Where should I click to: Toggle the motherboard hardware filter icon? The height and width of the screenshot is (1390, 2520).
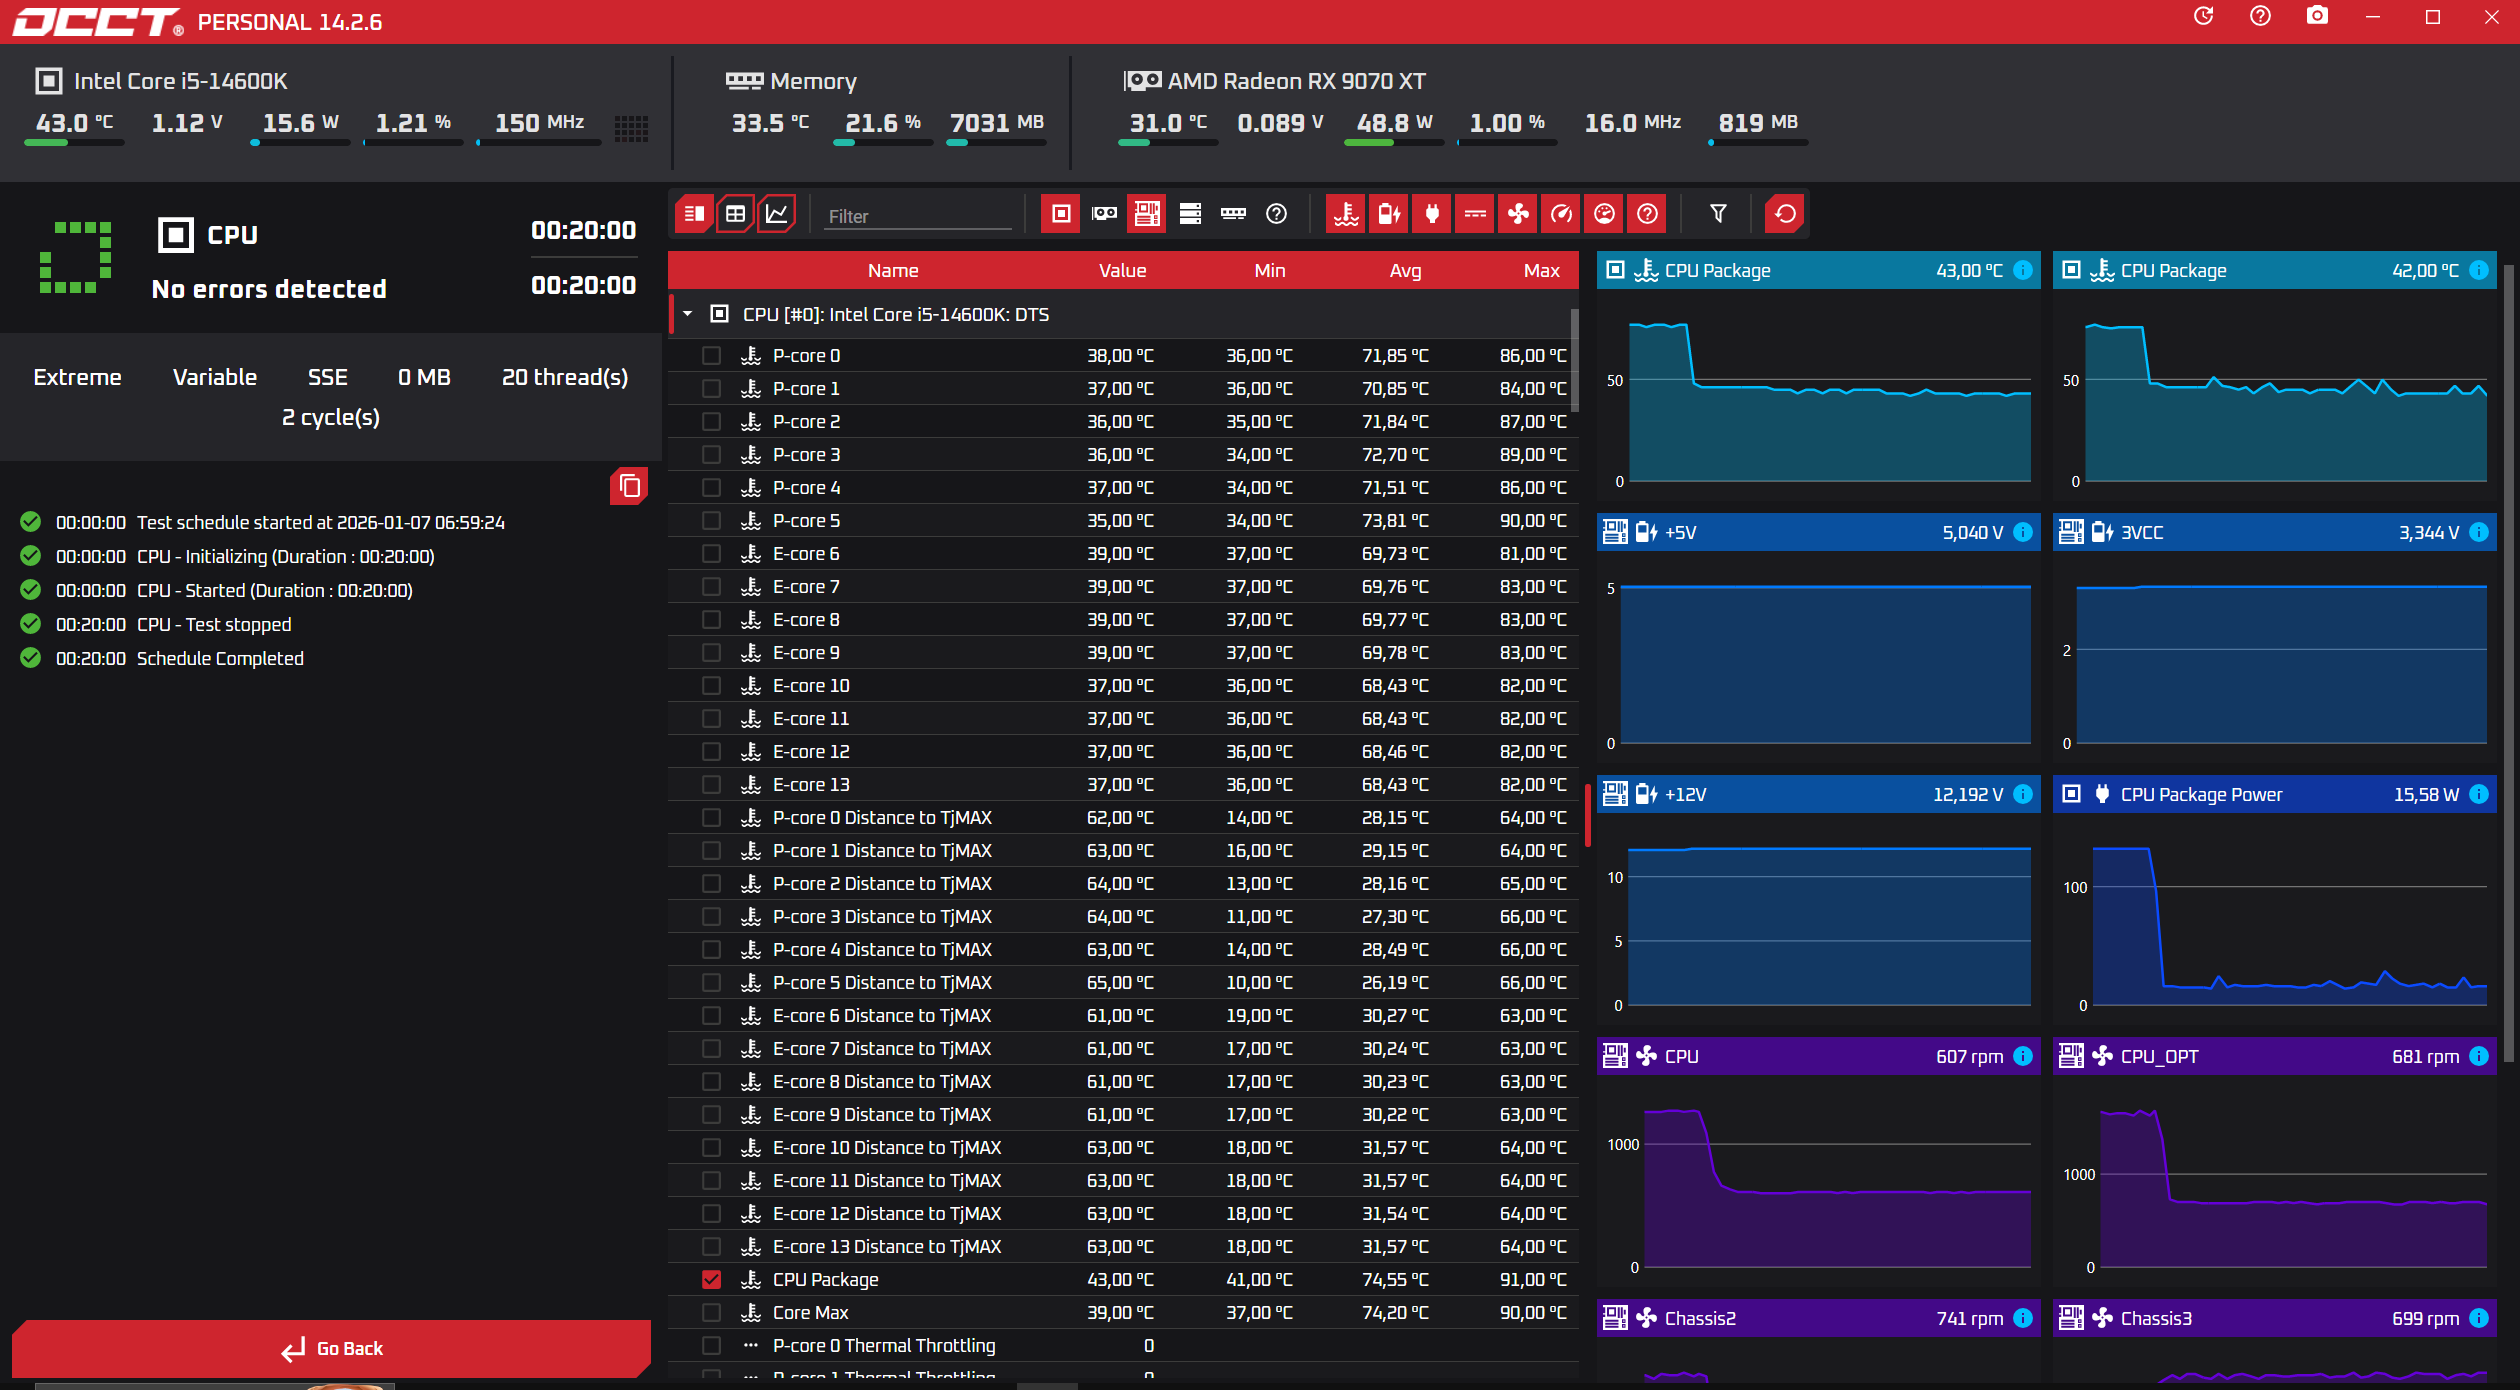coord(1147,214)
